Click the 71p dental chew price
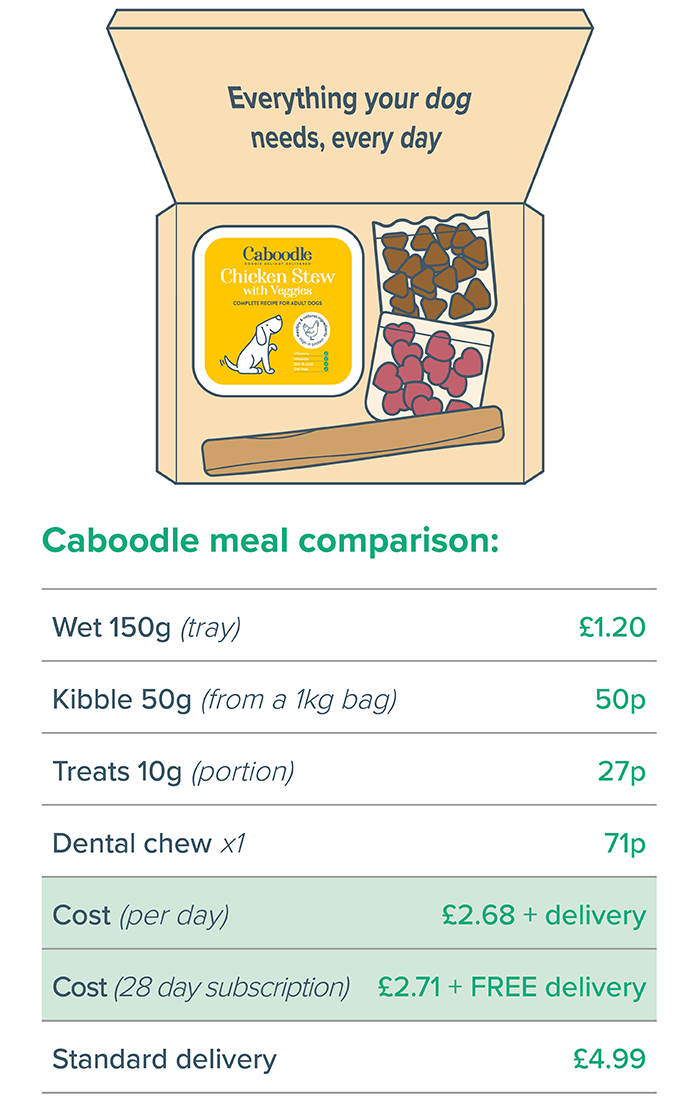 (625, 843)
